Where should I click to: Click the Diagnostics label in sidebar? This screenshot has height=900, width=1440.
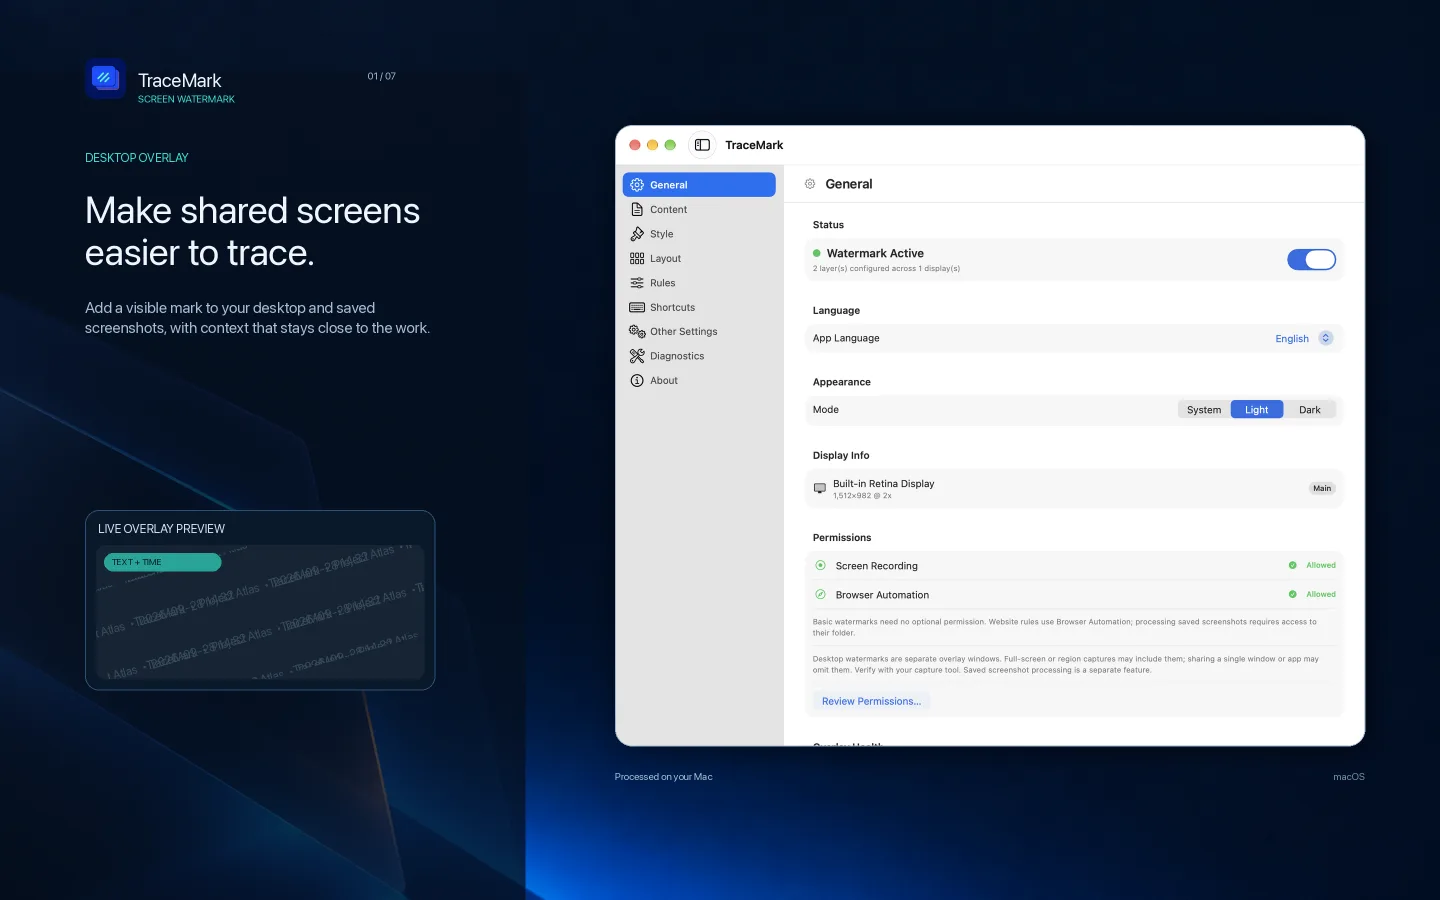click(677, 356)
